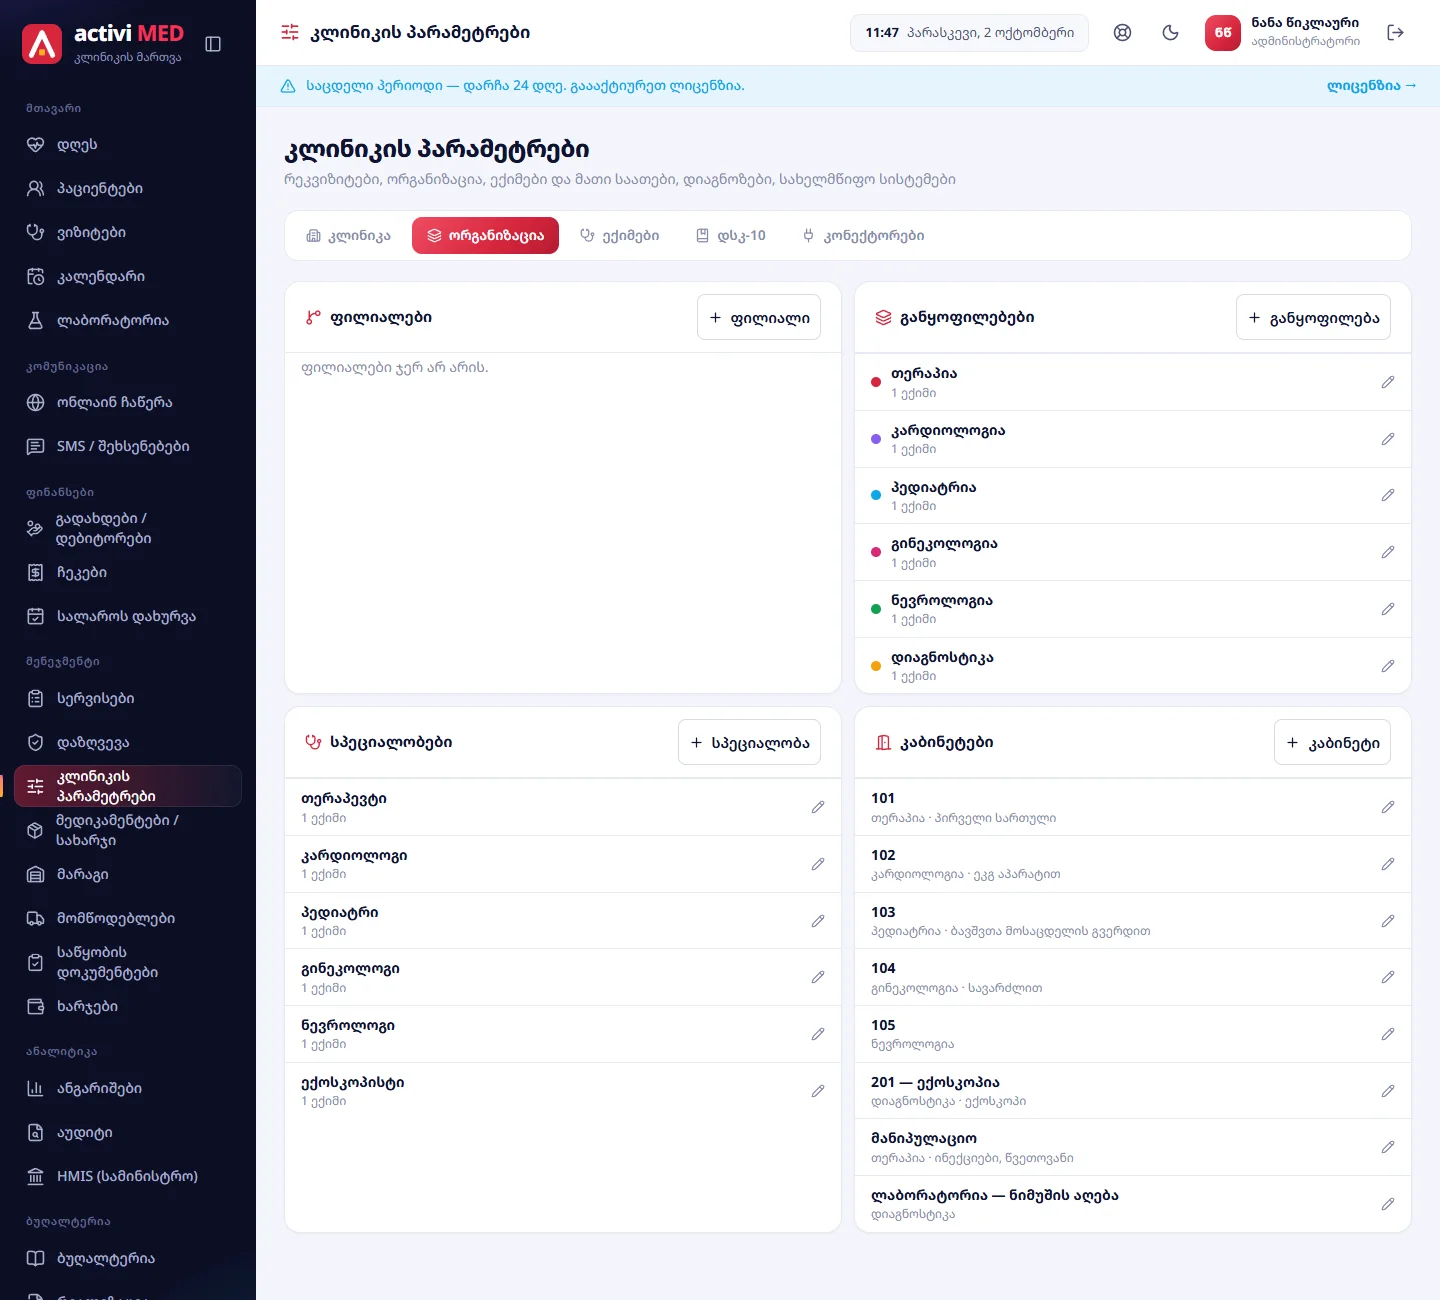Open ლაბორატორია in the sidebar
This screenshot has width=1440, height=1300.
[128, 320]
